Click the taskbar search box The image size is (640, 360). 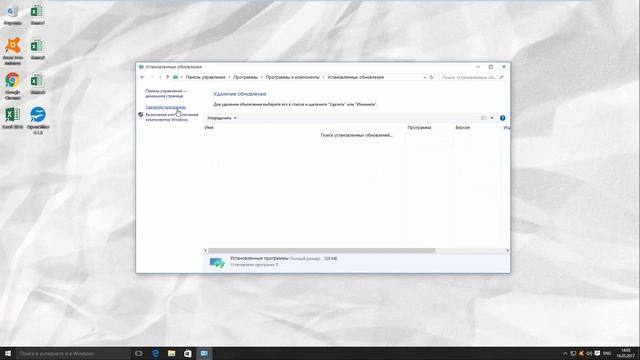point(73,353)
